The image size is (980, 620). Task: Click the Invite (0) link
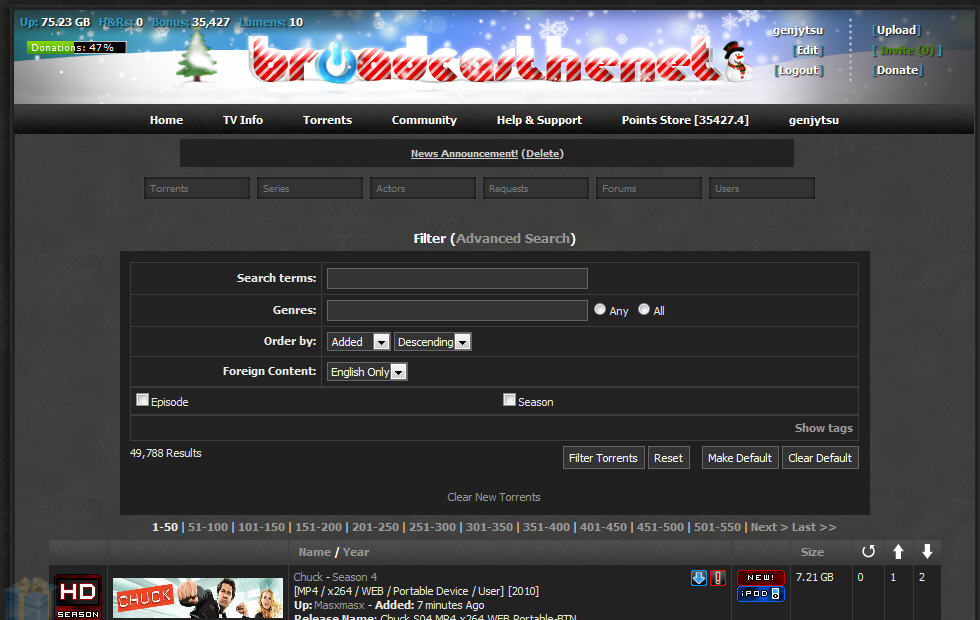[907, 50]
